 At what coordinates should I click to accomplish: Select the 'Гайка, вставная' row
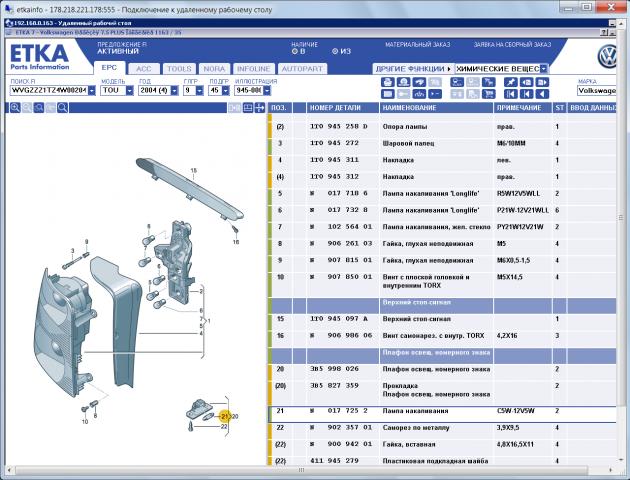442,445
